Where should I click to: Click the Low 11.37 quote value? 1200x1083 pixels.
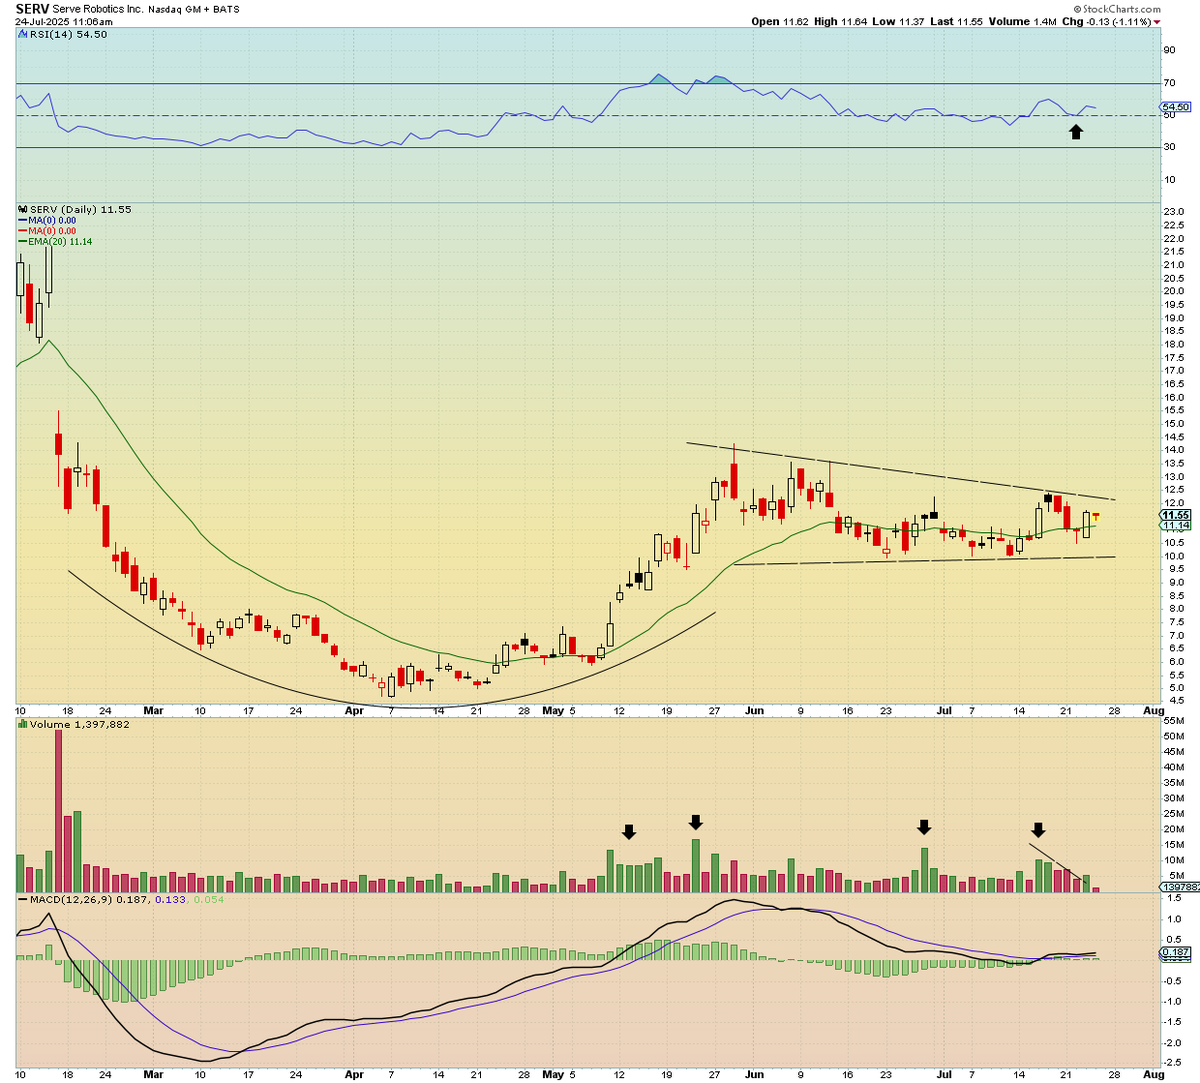[x=896, y=21]
